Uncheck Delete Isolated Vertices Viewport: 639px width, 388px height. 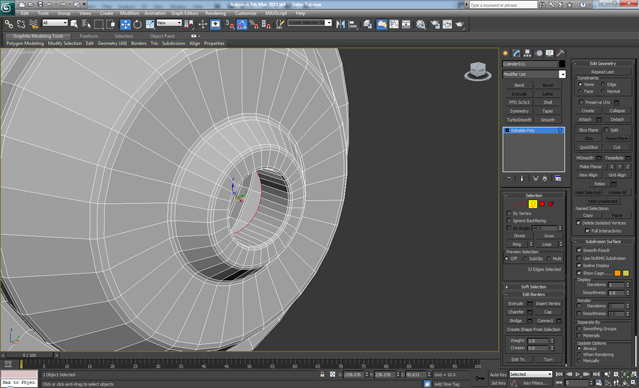[x=578, y=223]
